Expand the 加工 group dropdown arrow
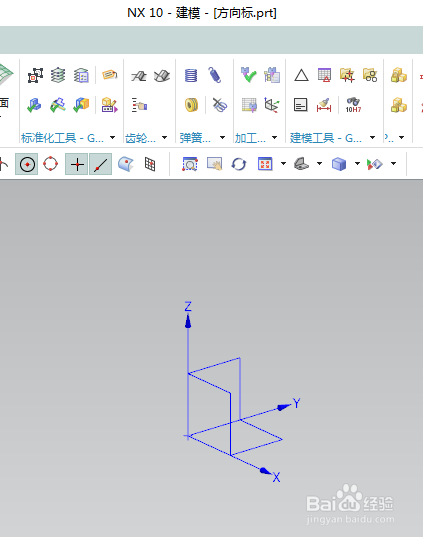 pyautogui.click(x=274, y=138)
